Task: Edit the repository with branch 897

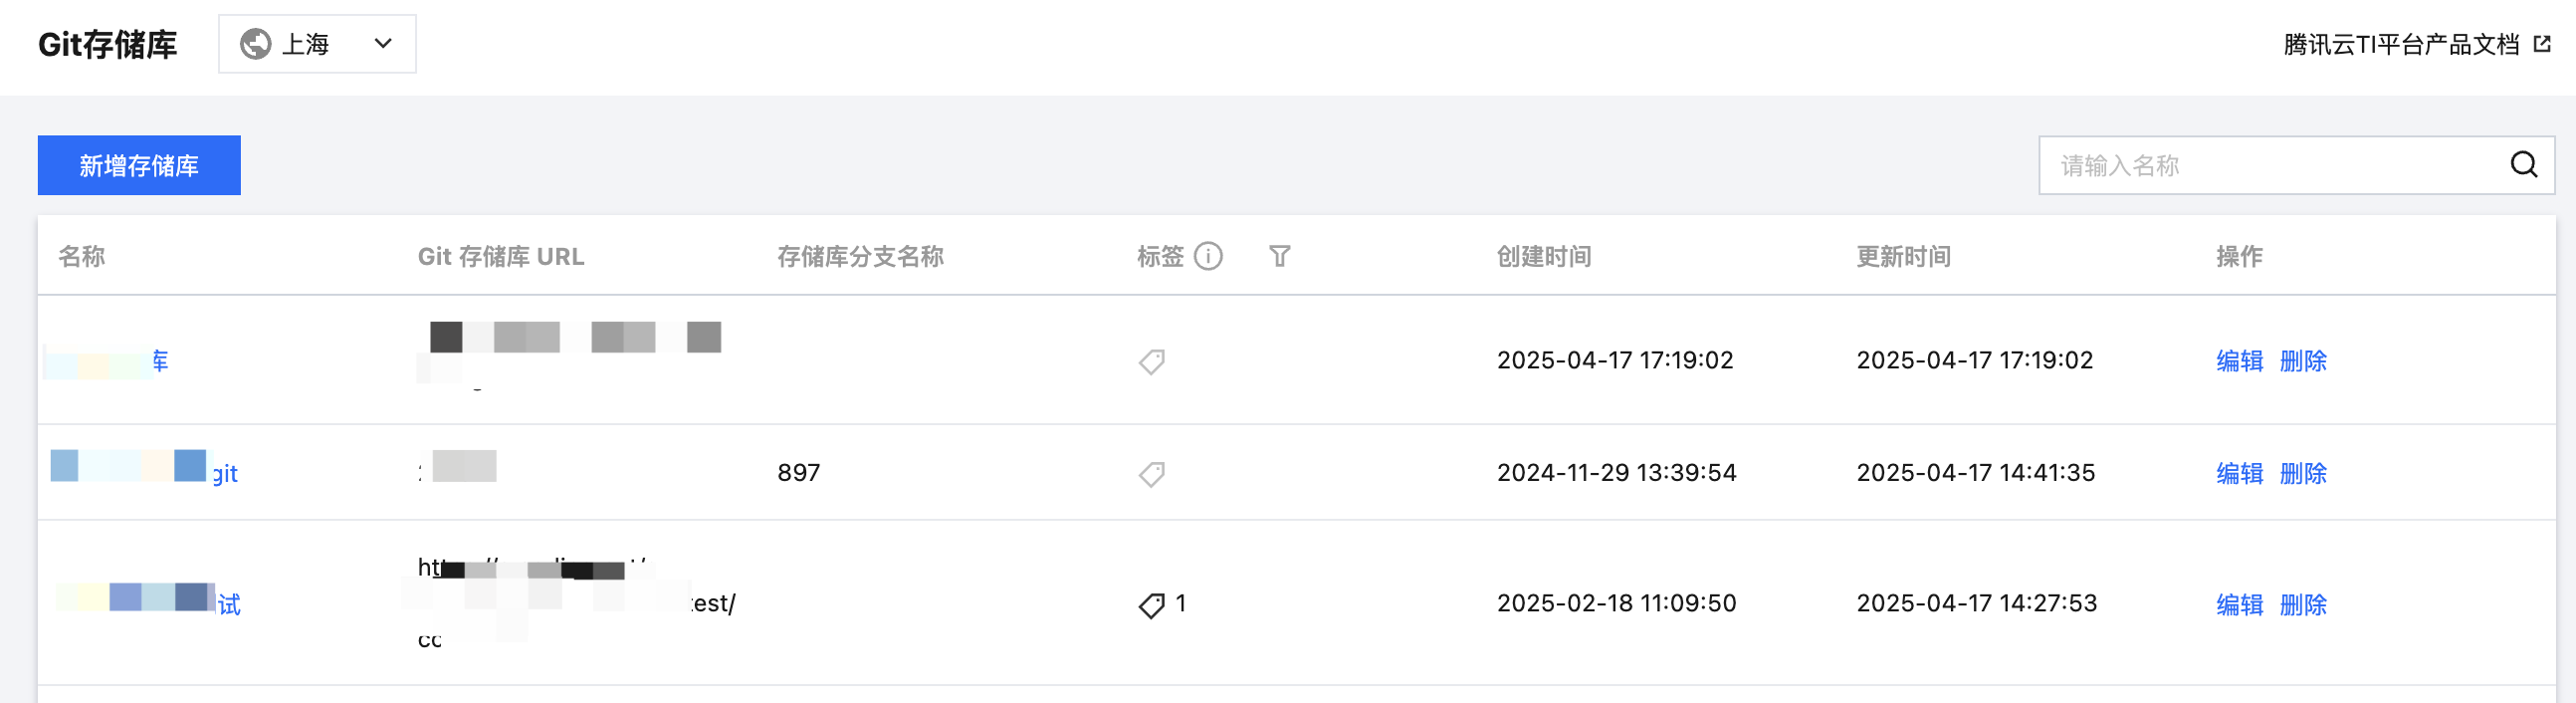Action: click(x=2239, y=473)
